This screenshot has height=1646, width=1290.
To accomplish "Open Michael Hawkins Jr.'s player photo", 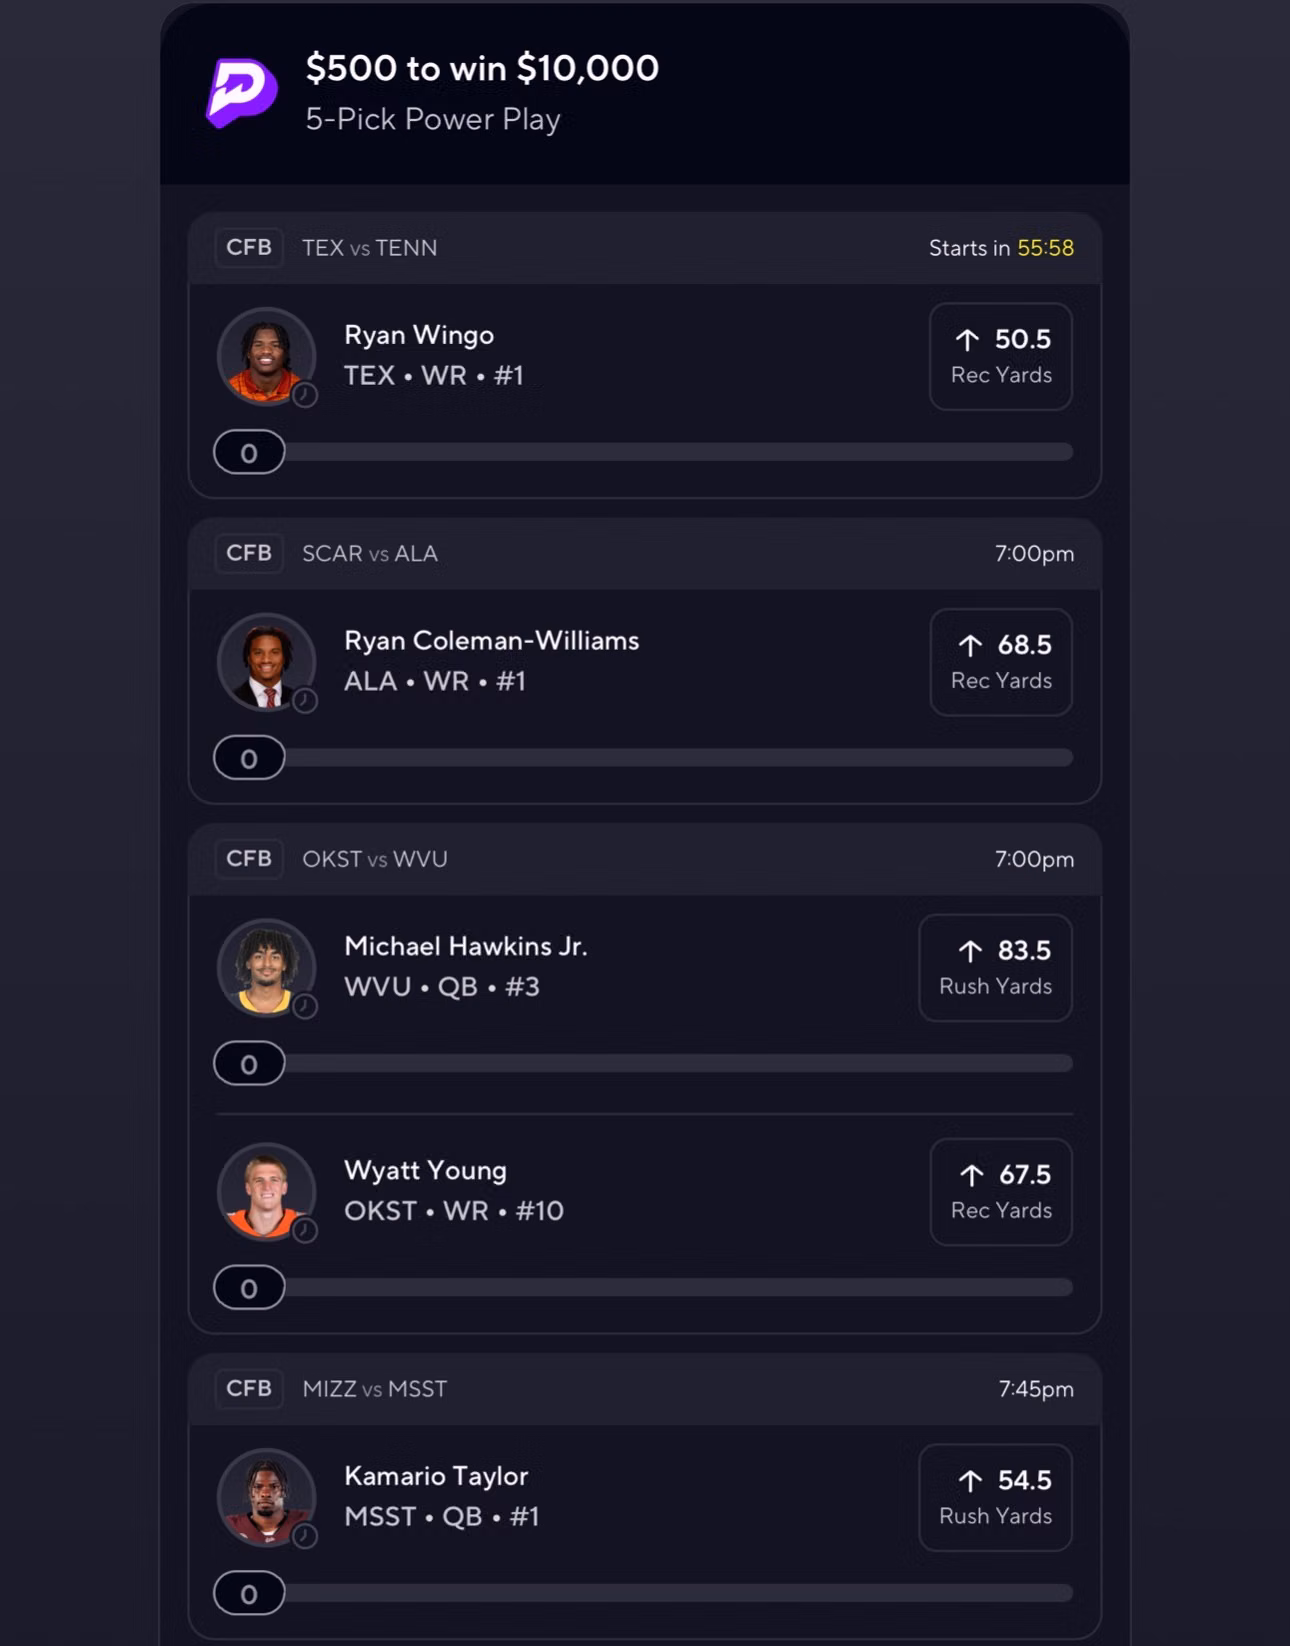I will pyautogui.click(x=266, y=968).
